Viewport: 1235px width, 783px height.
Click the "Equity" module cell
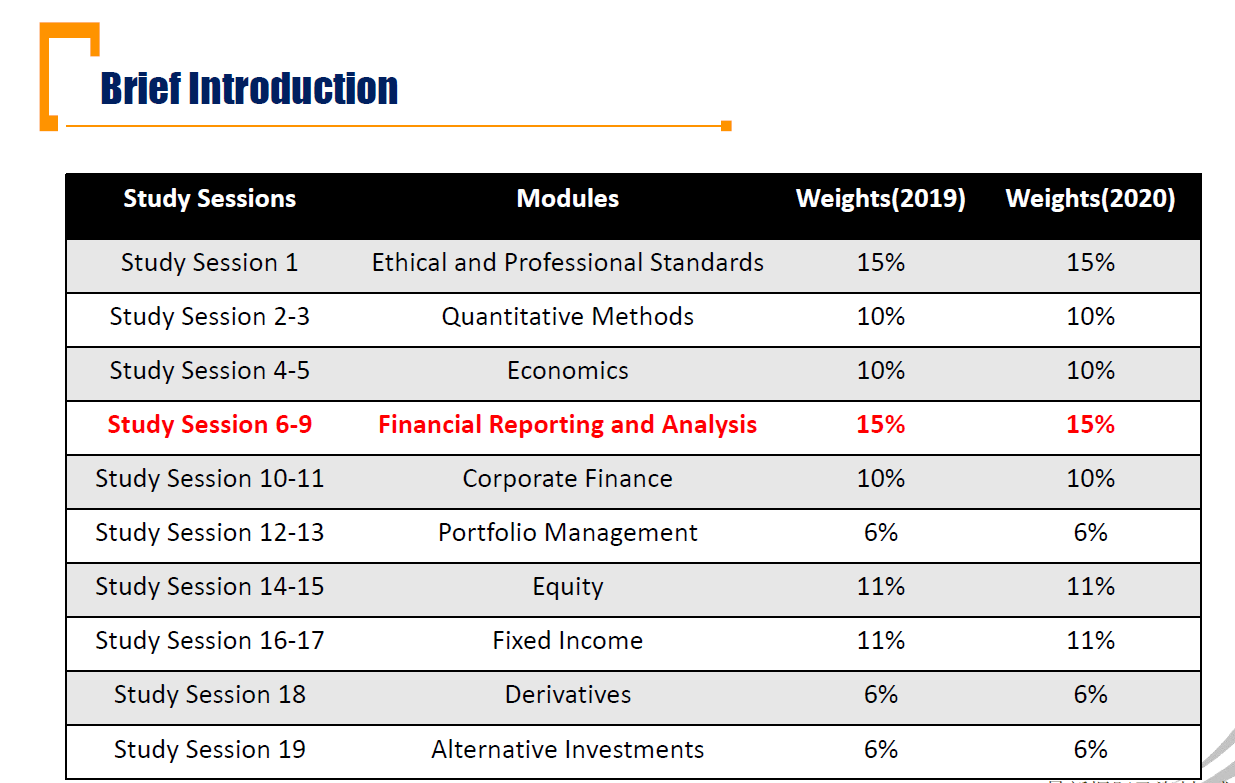[x=567, y=587]
